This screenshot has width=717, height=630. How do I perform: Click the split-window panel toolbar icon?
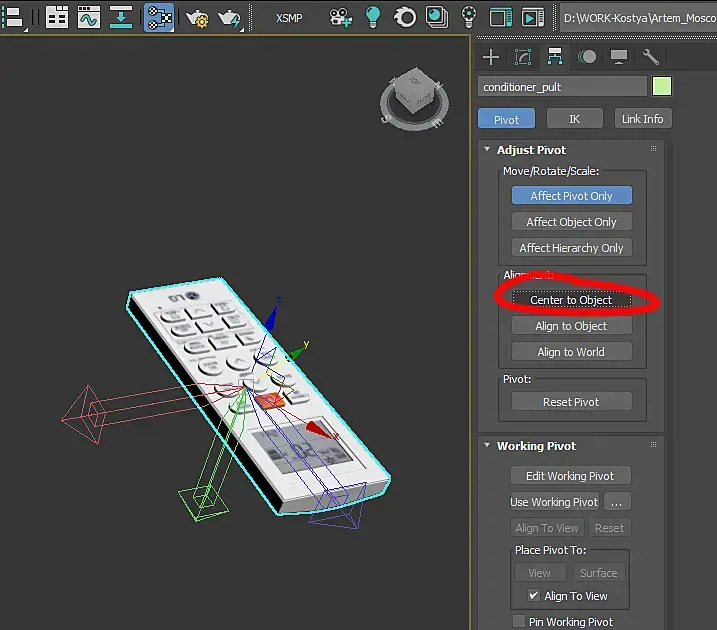pyautogui.click(x=501, y=18)
